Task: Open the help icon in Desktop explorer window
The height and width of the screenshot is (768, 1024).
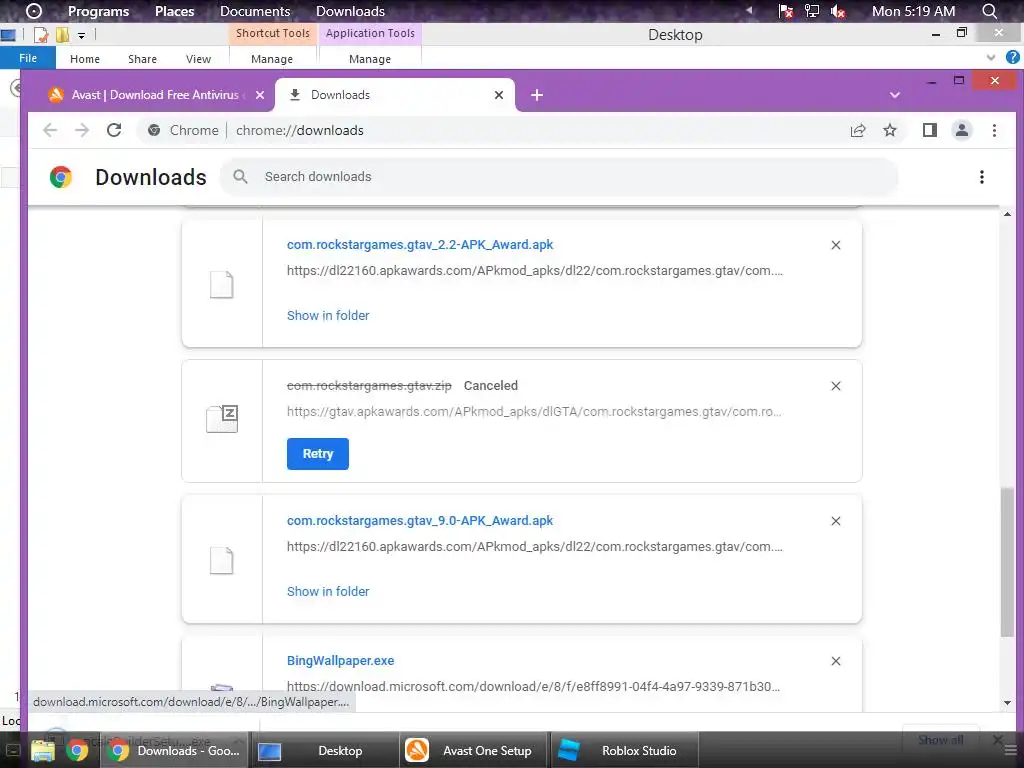Action: pyautogui.click(x=1013, y=57)
